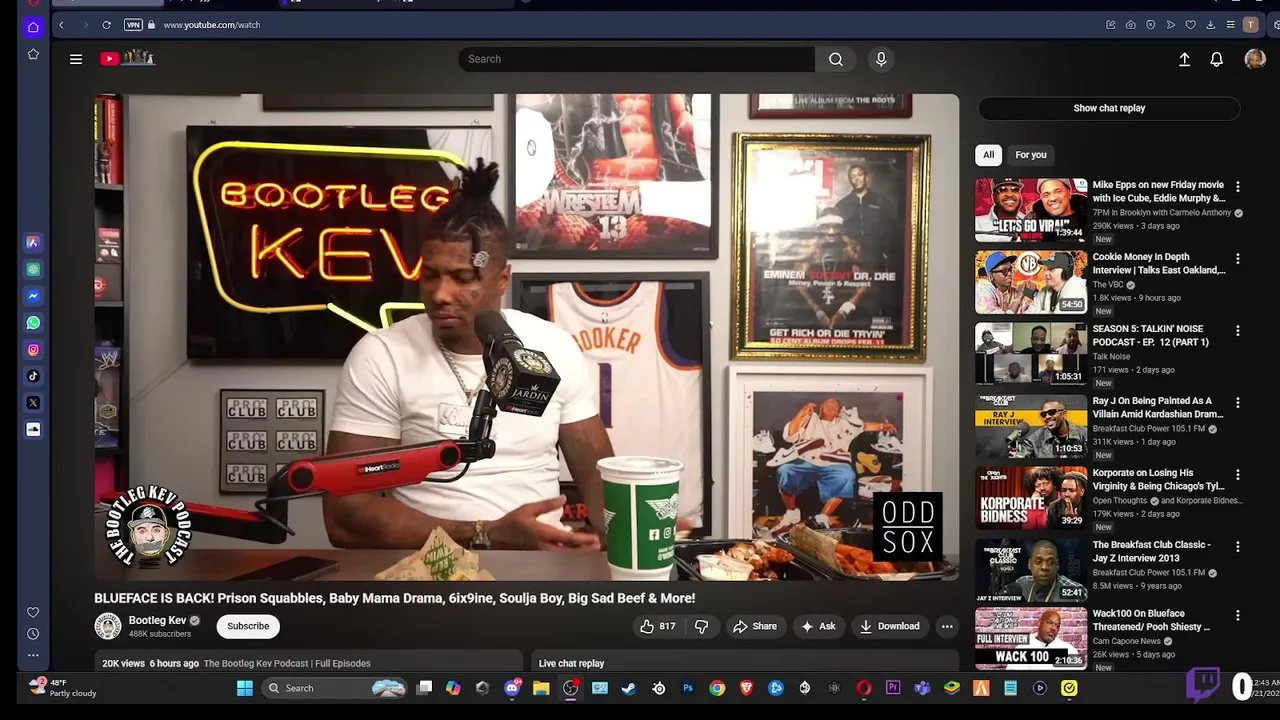Open Premiere Pro from taskbar
The image size is (1280, 720).
(893, 688)
